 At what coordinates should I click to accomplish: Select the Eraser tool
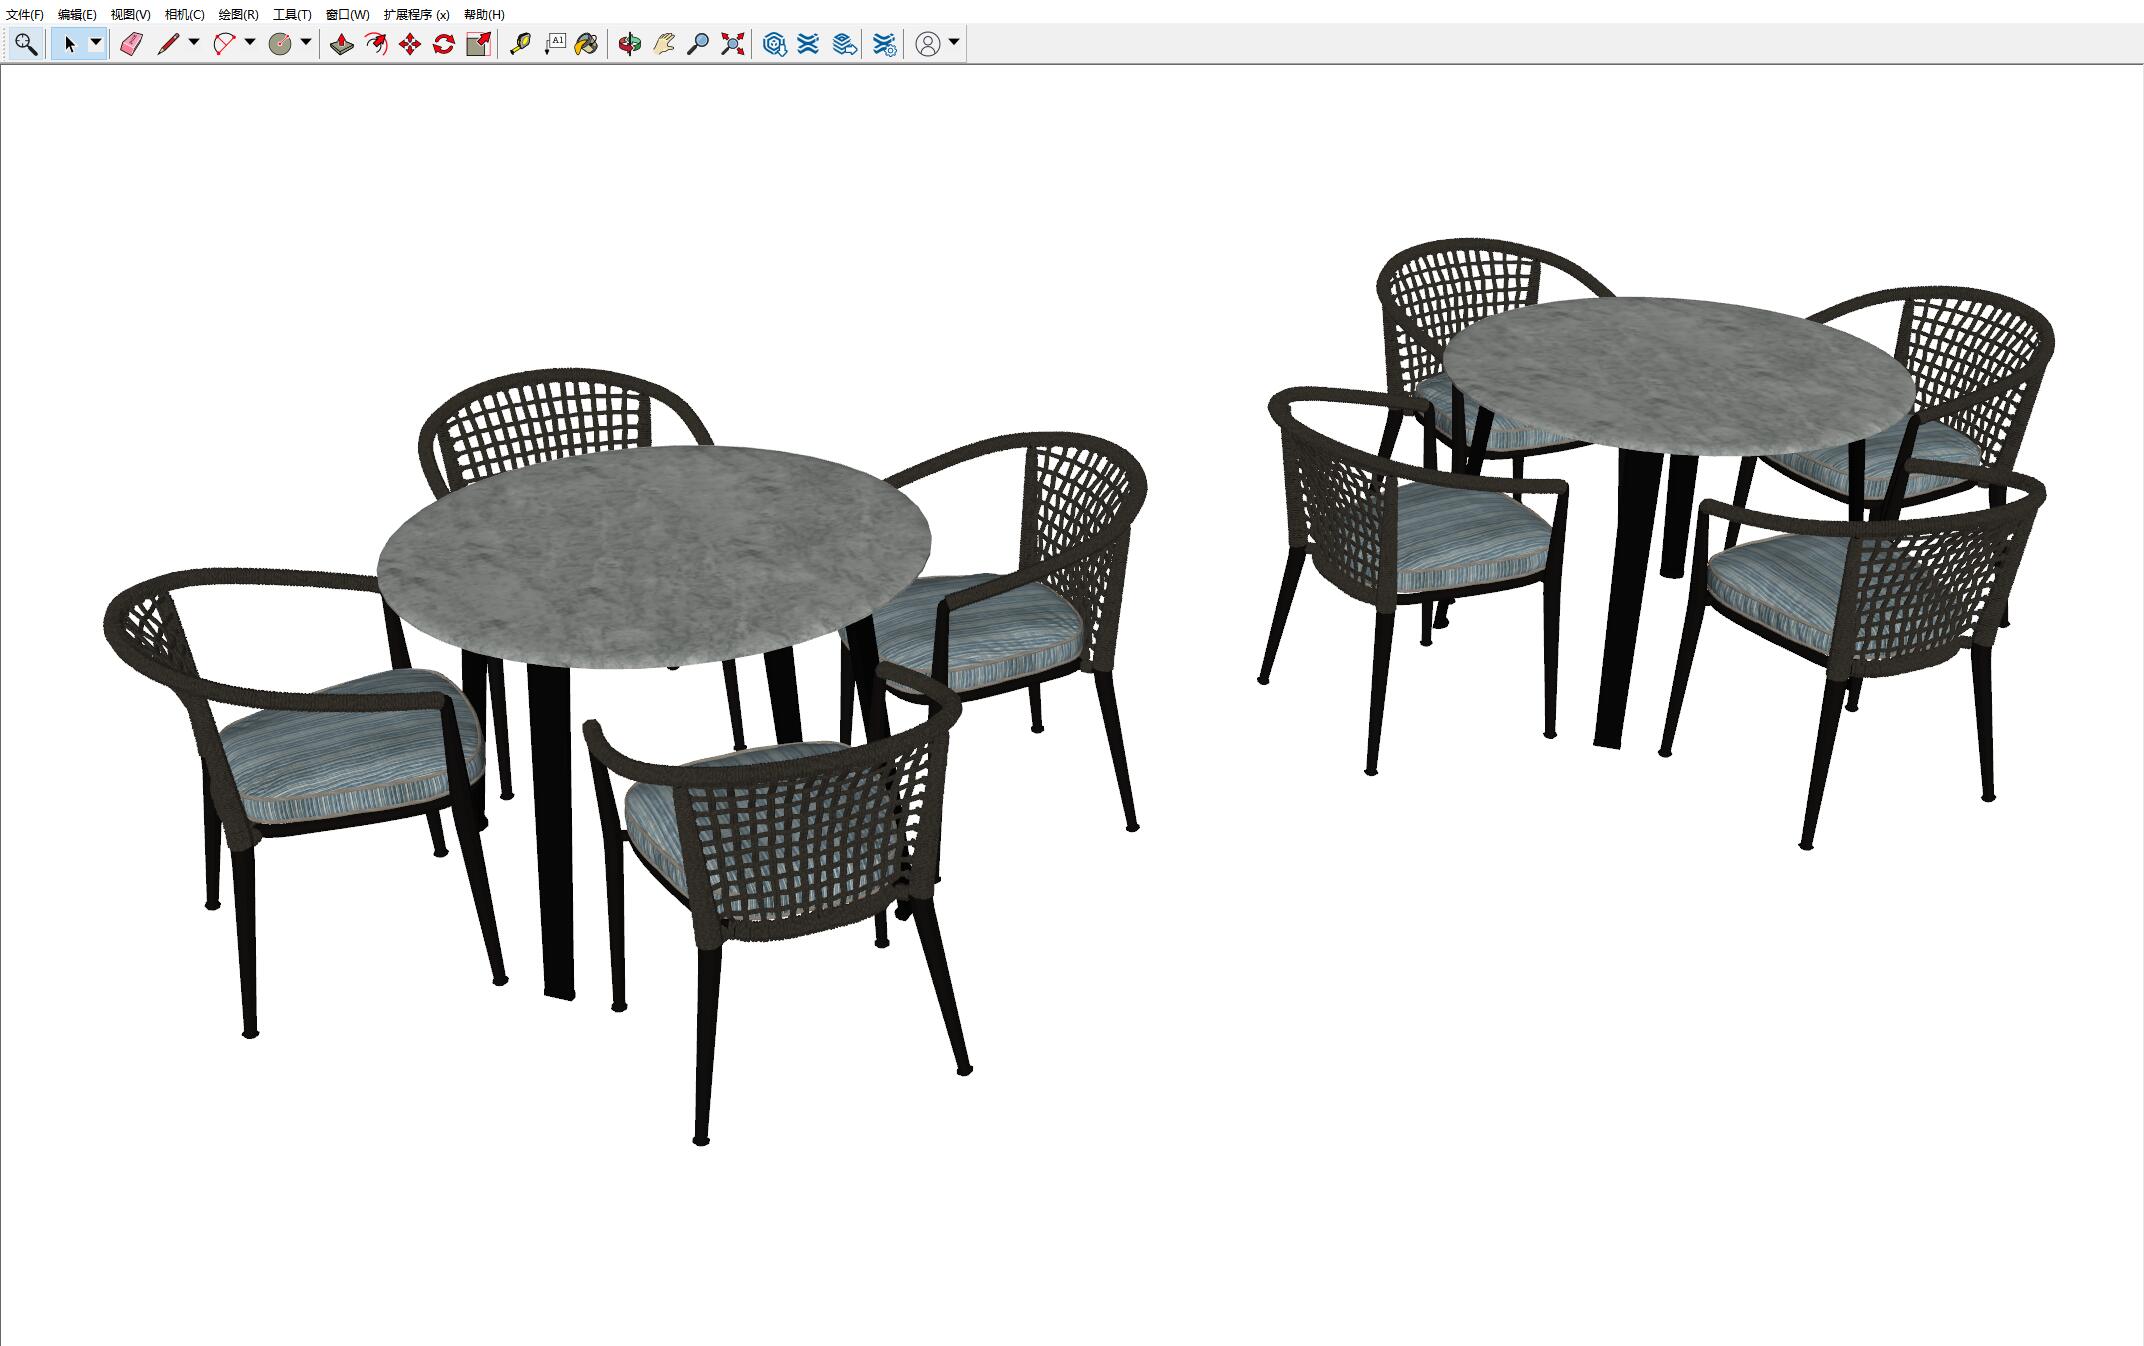coord(131,44)
